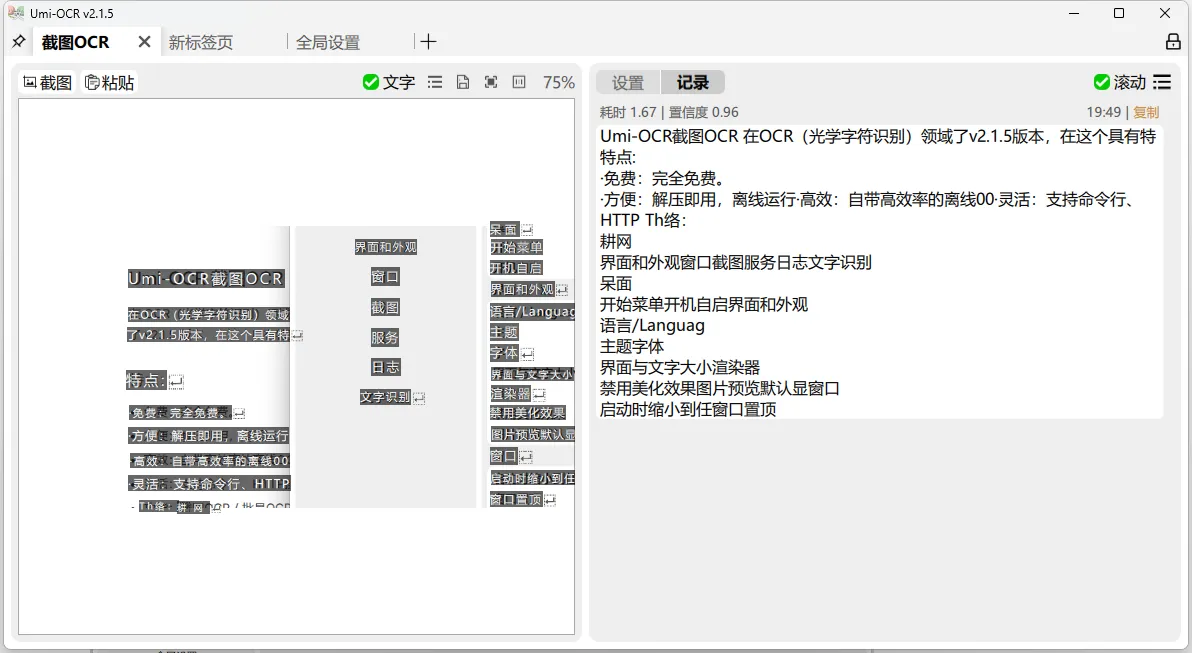This screenshot has width=1192, height=653.
Task: Open the 全局设置 tab
Action: coord(328,43)
